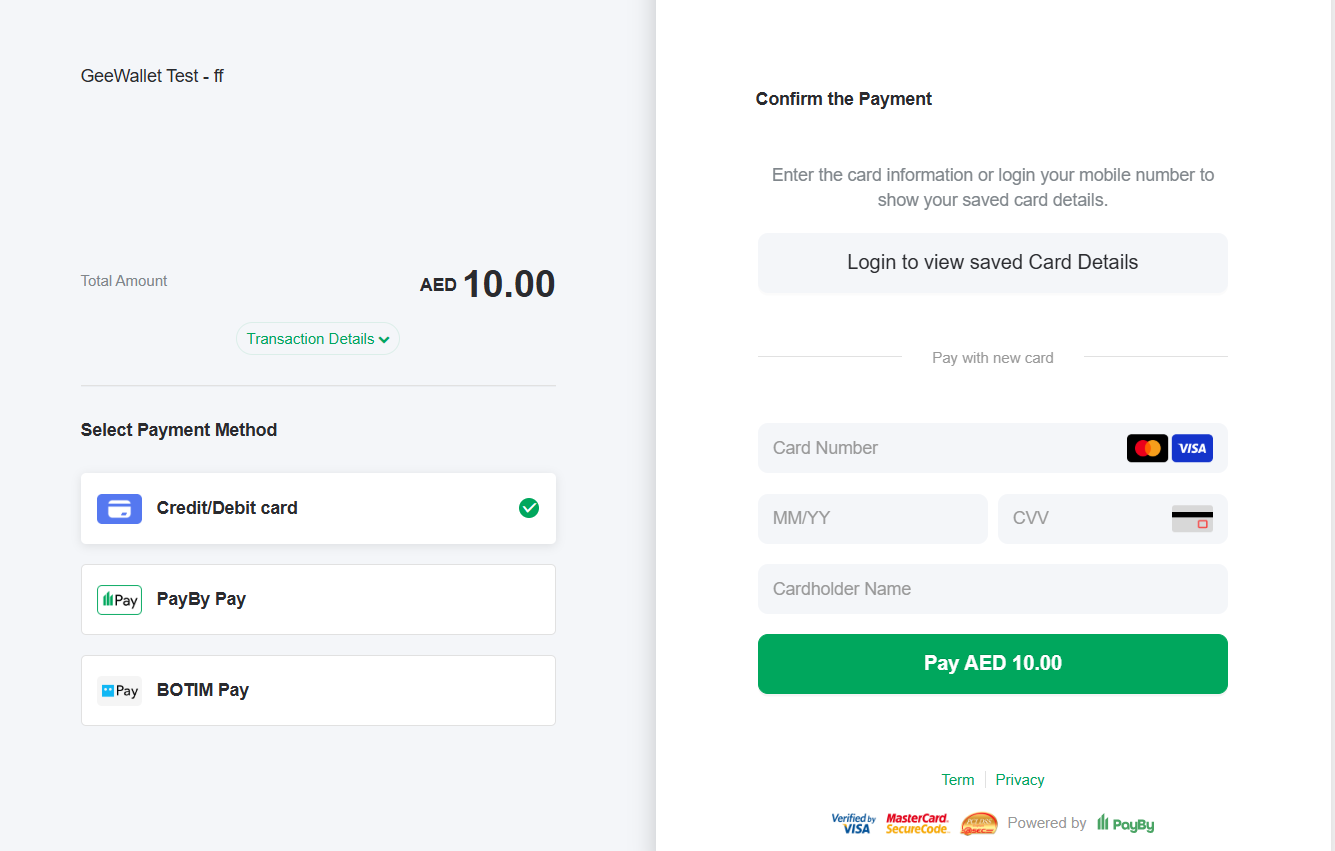Click the PayBy logo in footer

coord(1126,823)
